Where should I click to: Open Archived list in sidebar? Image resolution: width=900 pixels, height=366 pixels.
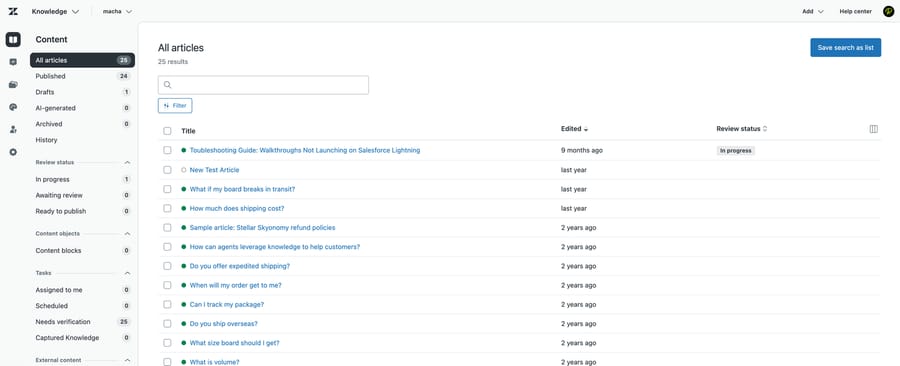pyautogui.click(x=83, y=124)
